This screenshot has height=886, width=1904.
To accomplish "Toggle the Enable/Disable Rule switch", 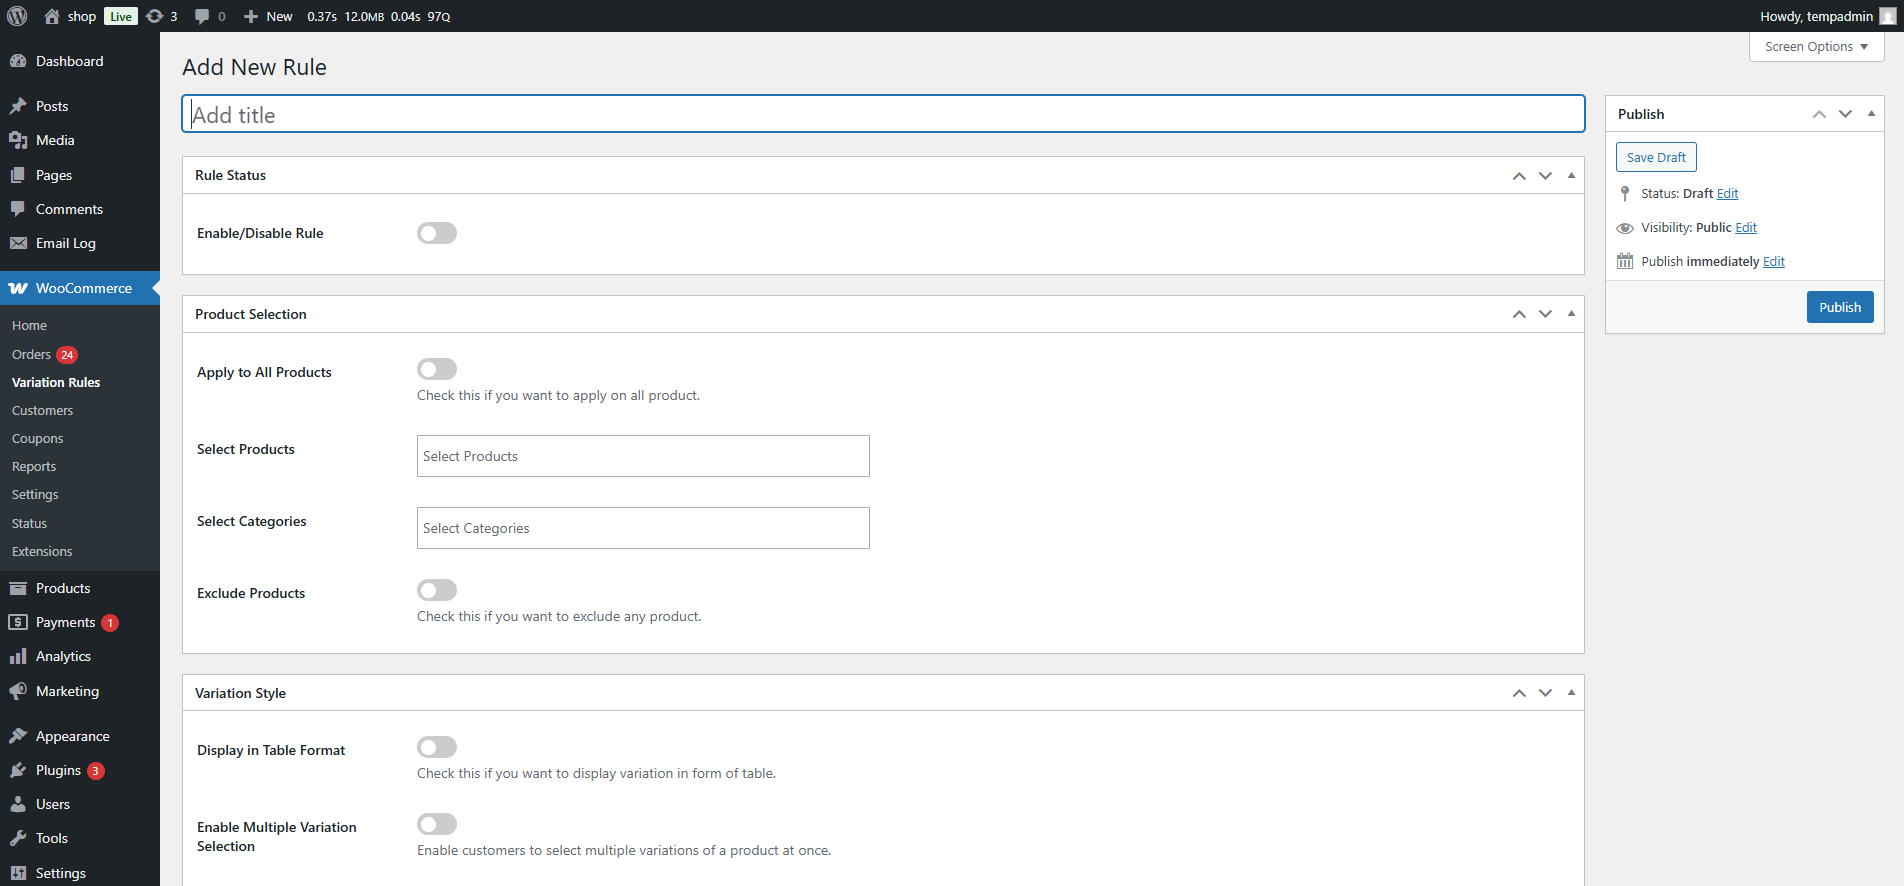I will [x=437, y=233].
